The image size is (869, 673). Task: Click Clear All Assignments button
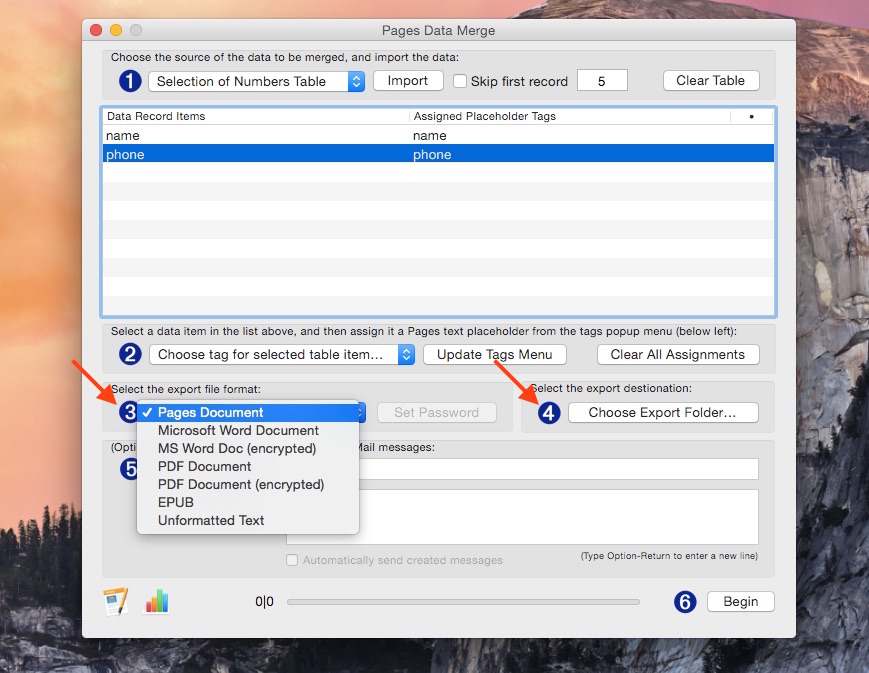[x=677, y=354]
